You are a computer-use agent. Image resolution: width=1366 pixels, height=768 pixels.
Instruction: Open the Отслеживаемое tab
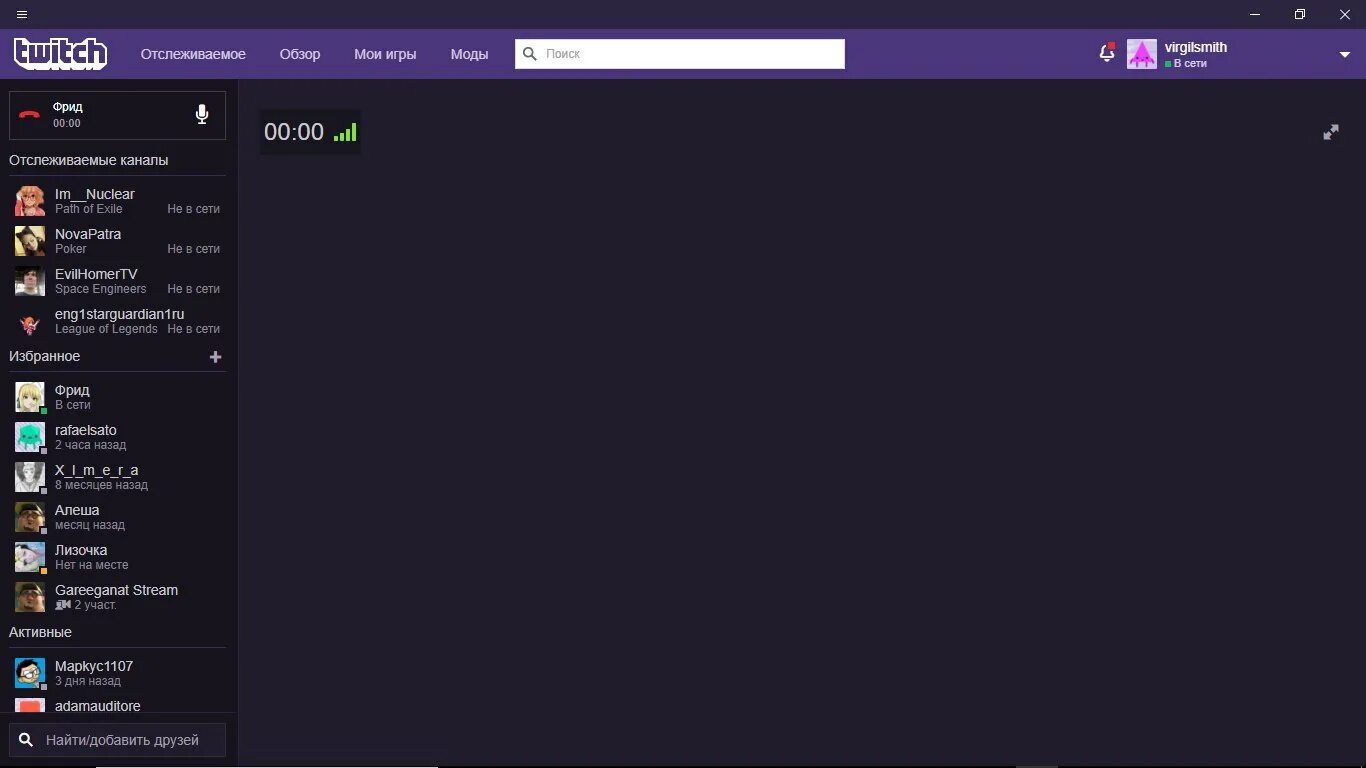point(193,54)
